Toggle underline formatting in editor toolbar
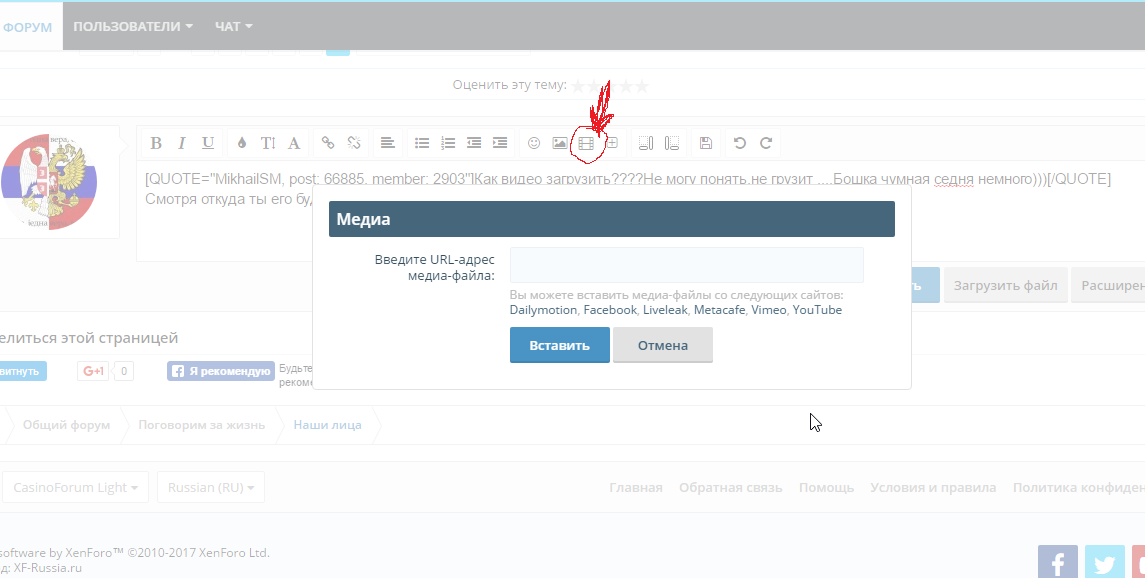Screen dimensions: 1145x578 click(208, 143)
